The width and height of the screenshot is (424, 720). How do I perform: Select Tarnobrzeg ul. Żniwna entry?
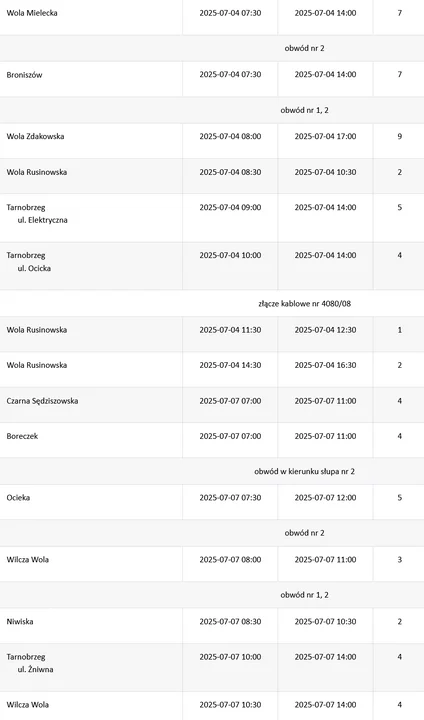tap(212, 667)
